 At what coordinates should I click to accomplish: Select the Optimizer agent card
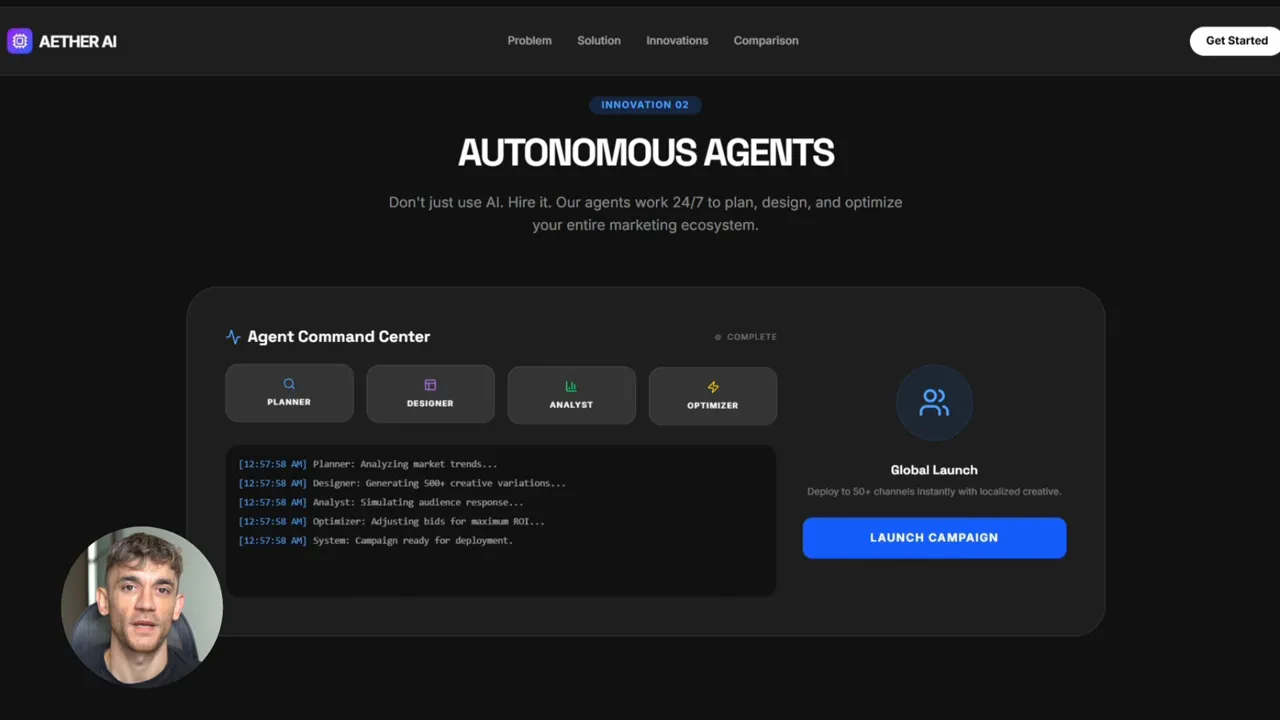point(712,396)
